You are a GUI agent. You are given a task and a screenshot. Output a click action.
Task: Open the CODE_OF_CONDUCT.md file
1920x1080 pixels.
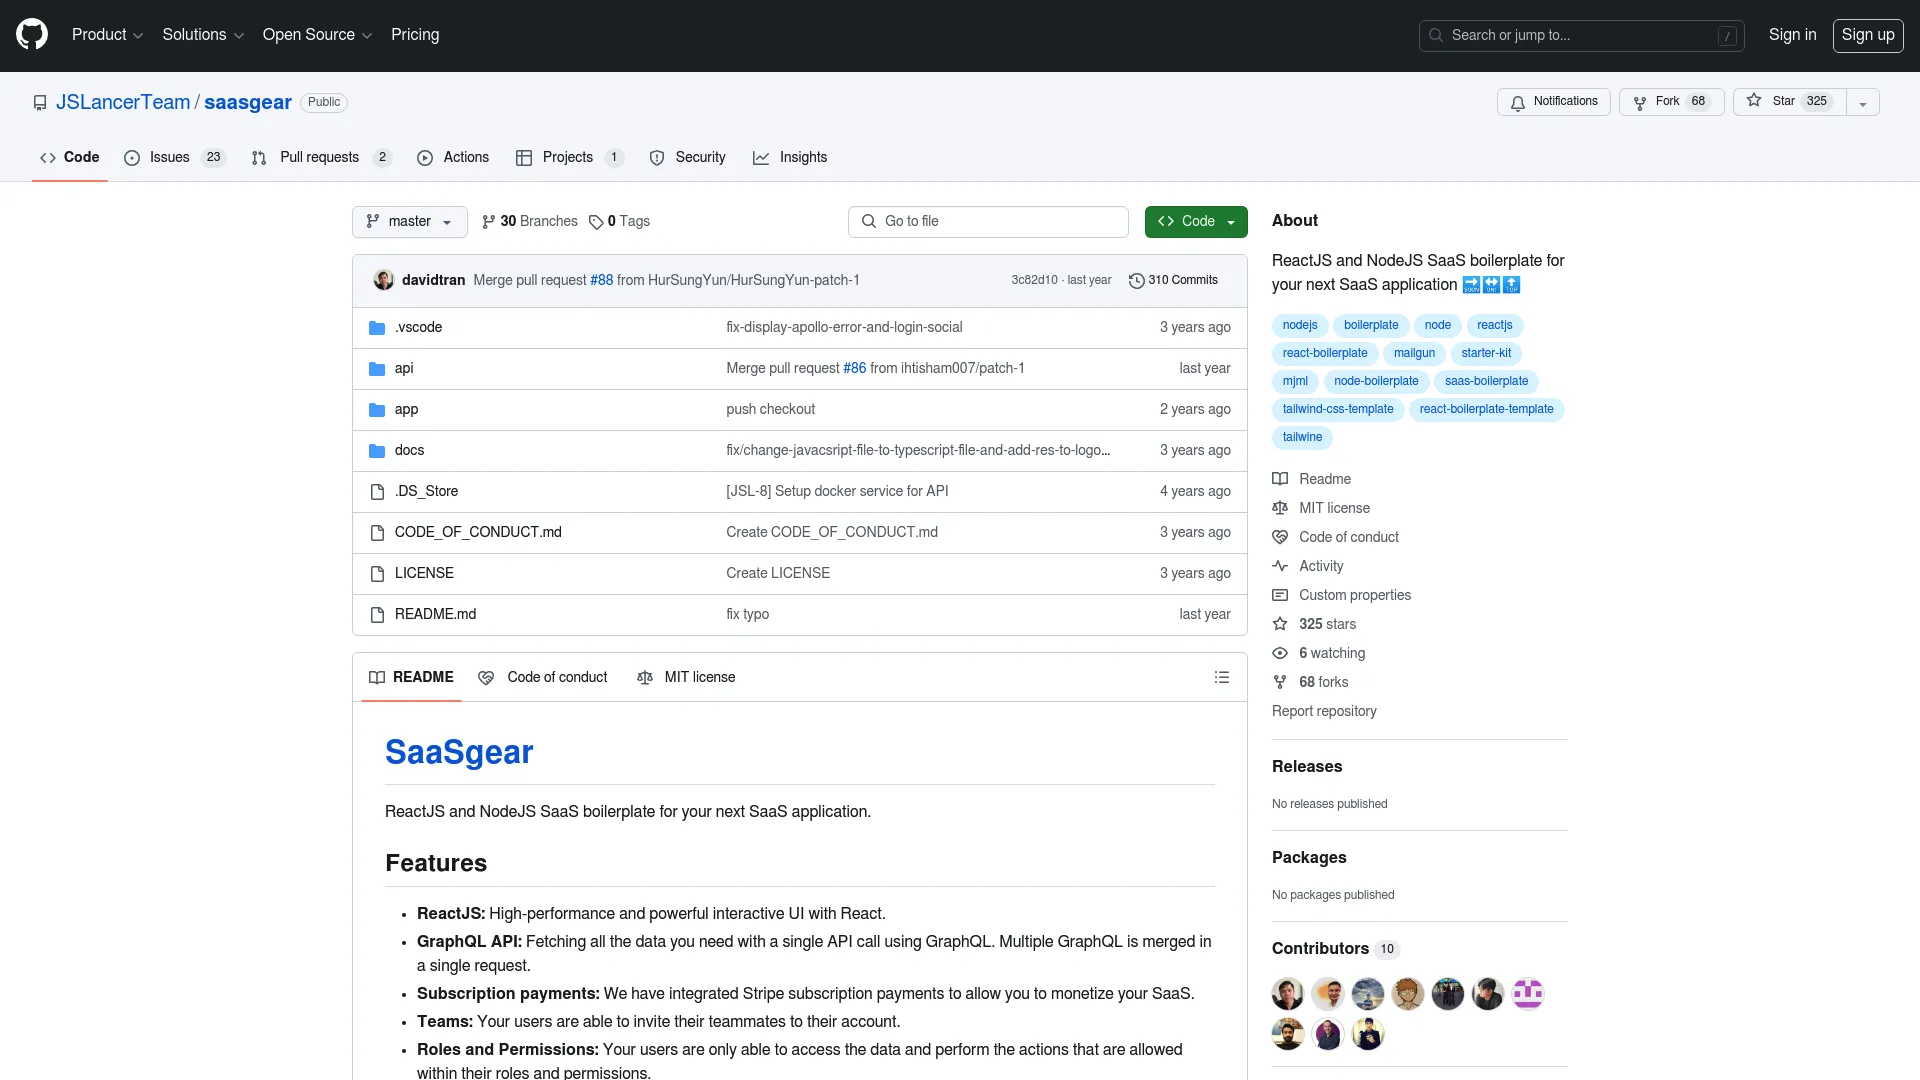[478, 533]
